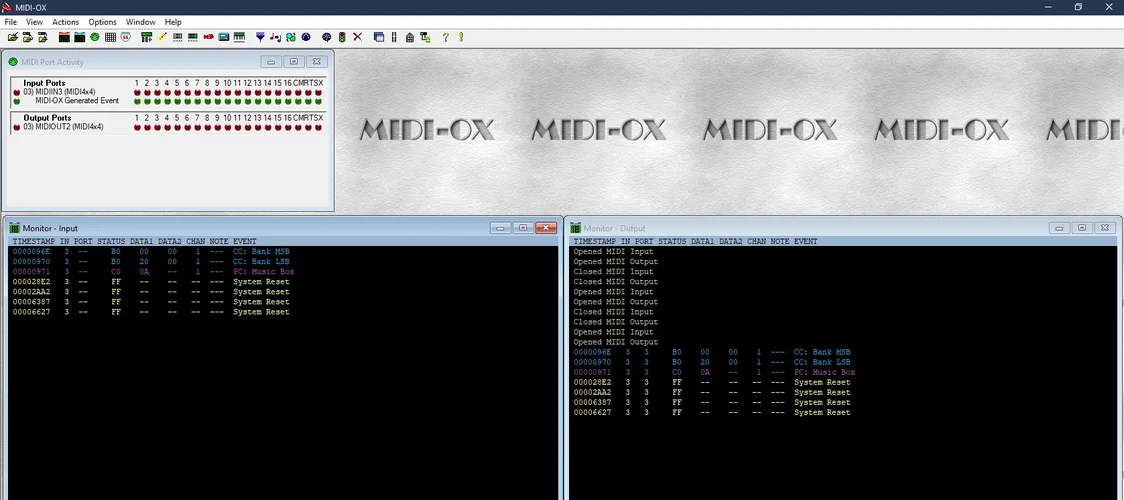
Task: Click the dark blue dial toolbar icon
Action: (306, 37)
